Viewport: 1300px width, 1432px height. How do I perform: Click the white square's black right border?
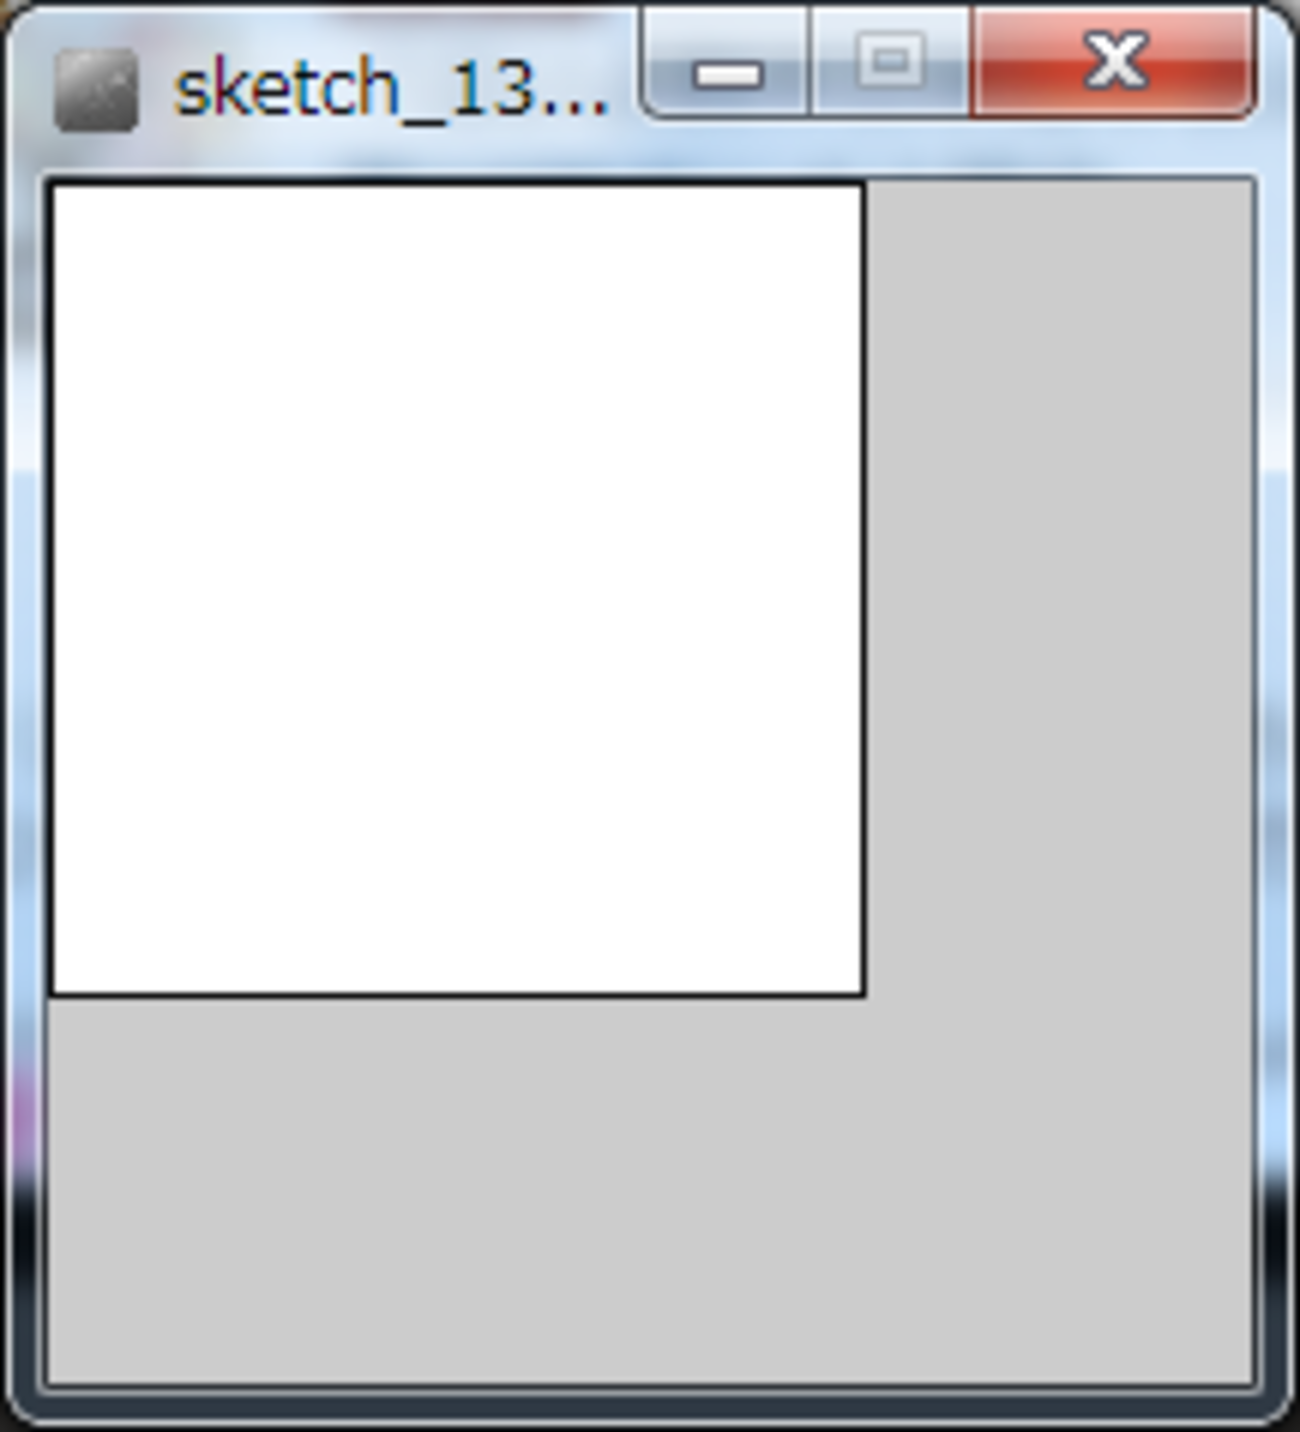[x=864, y=589]
